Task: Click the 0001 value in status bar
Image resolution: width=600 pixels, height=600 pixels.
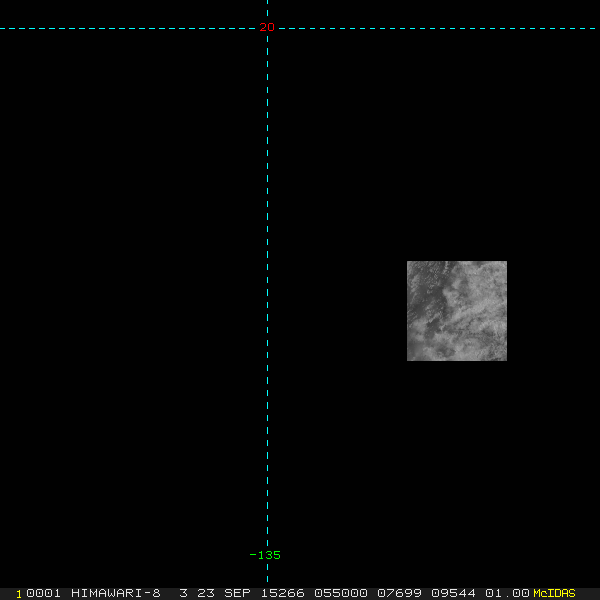Action: [43, 593]
